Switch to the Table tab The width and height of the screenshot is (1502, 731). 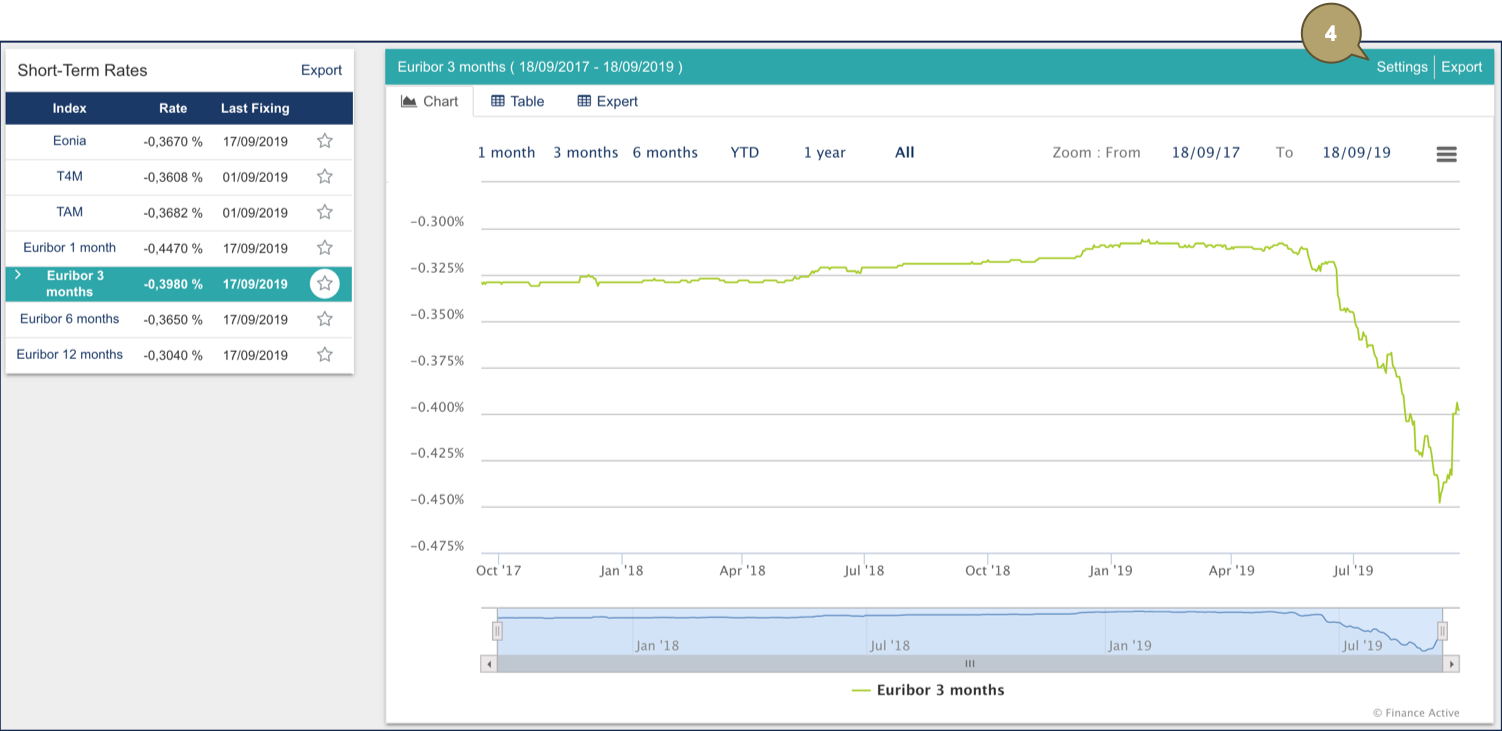click(517, 101)
